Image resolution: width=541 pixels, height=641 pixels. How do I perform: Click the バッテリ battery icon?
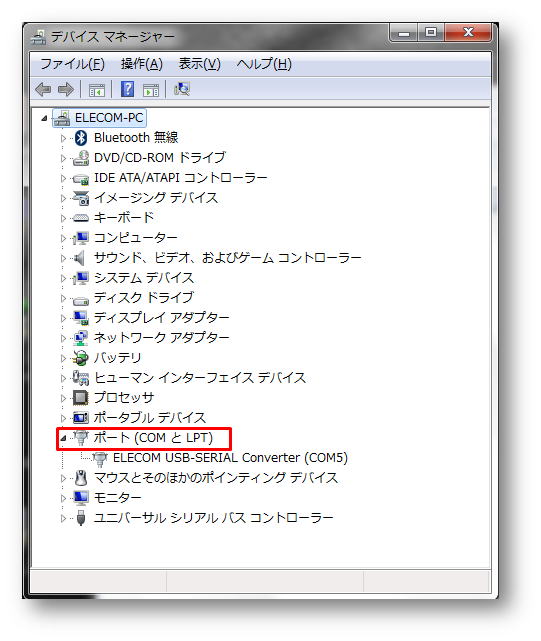81,358
